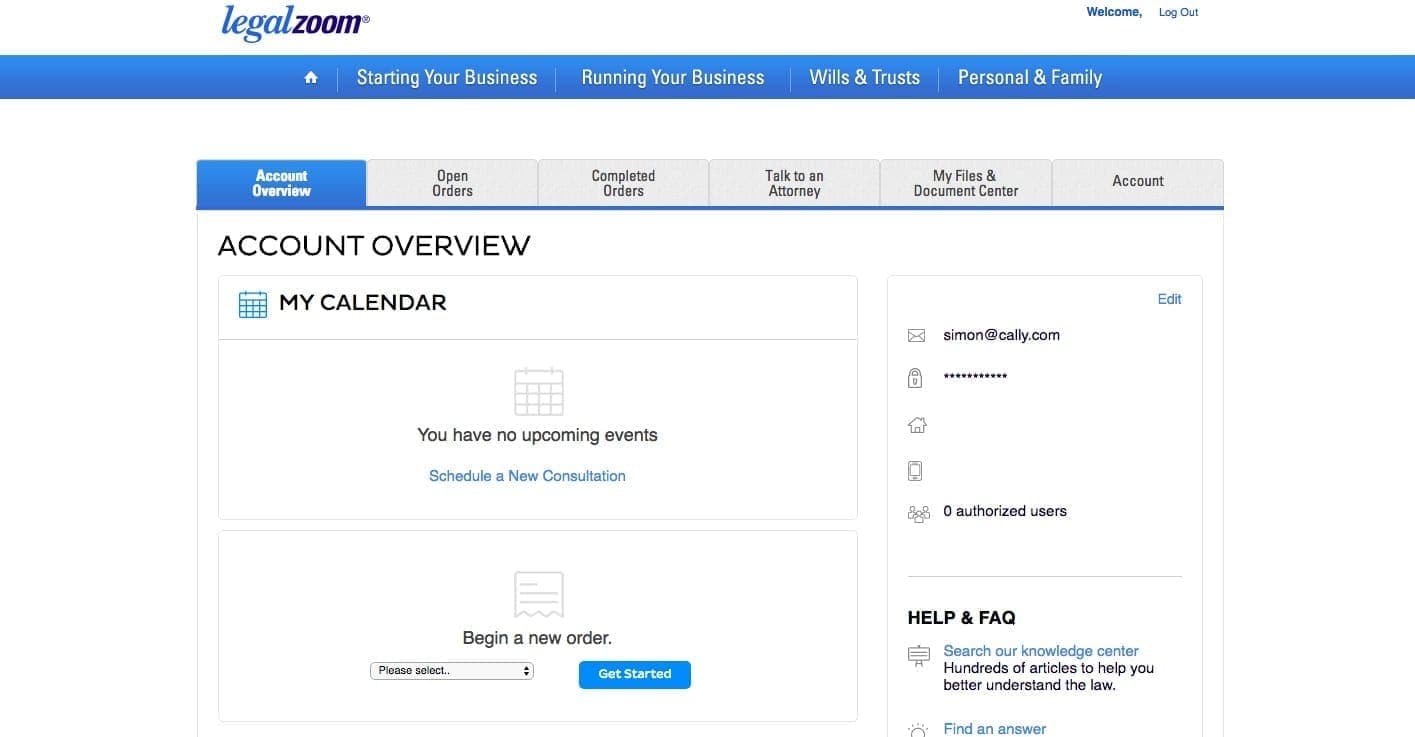
Task: Switch to the Account tab
Action: [1138, 183]
